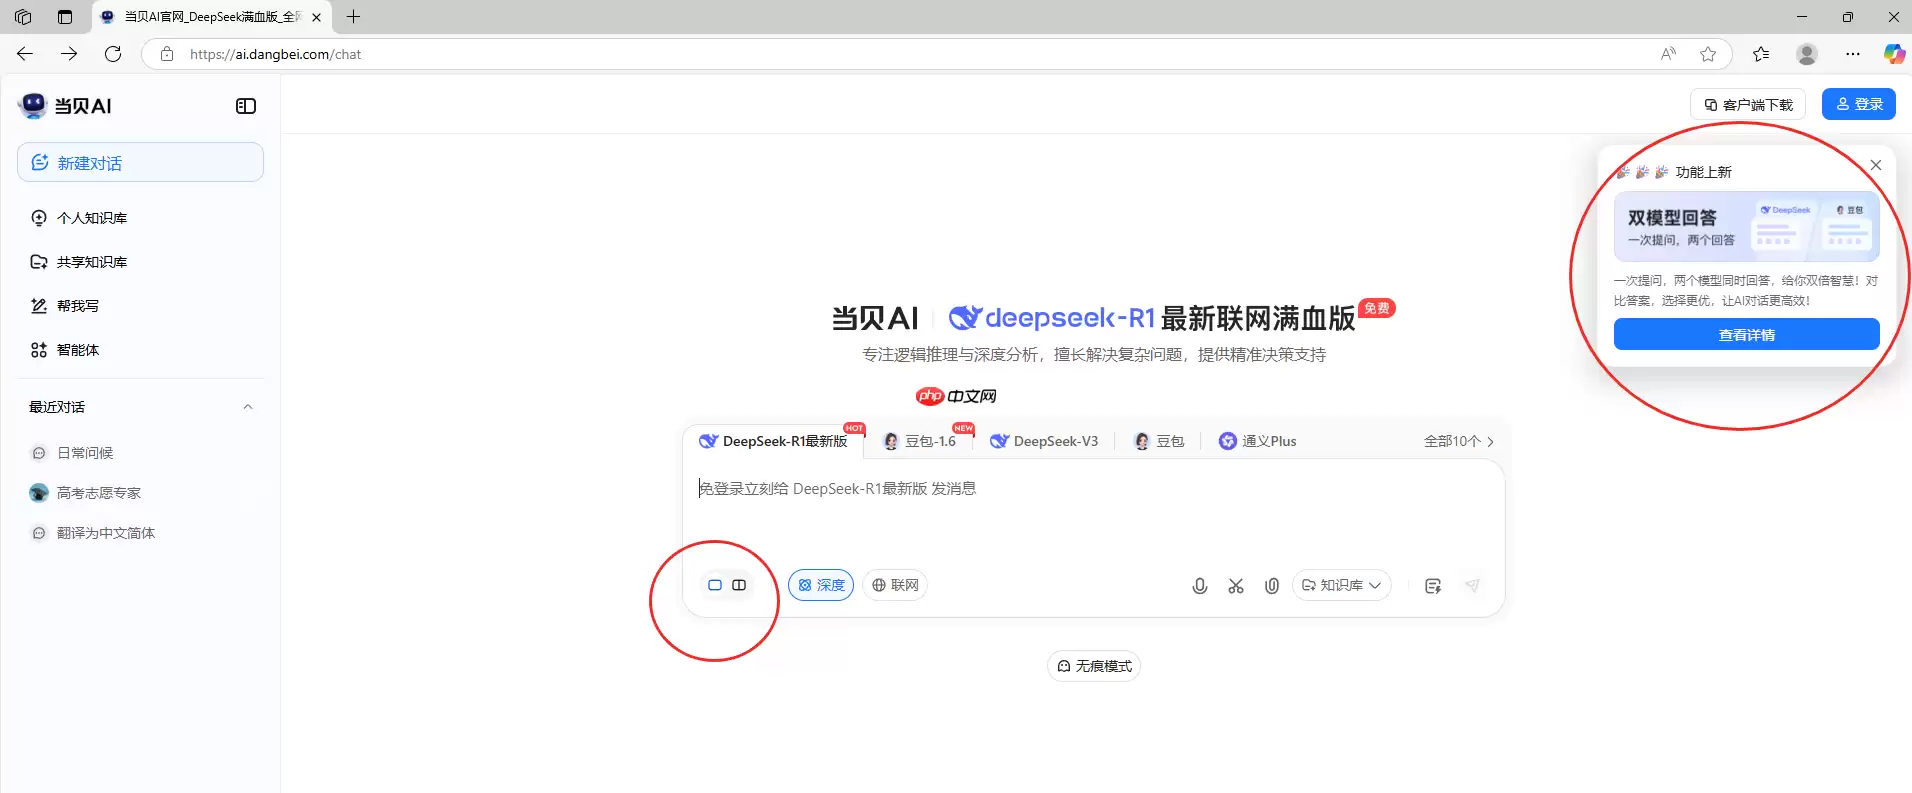1912x793 pixels.
Task: Click the paperclip attachment icon
Action: pyautogui.click(x=1272, y=586)
